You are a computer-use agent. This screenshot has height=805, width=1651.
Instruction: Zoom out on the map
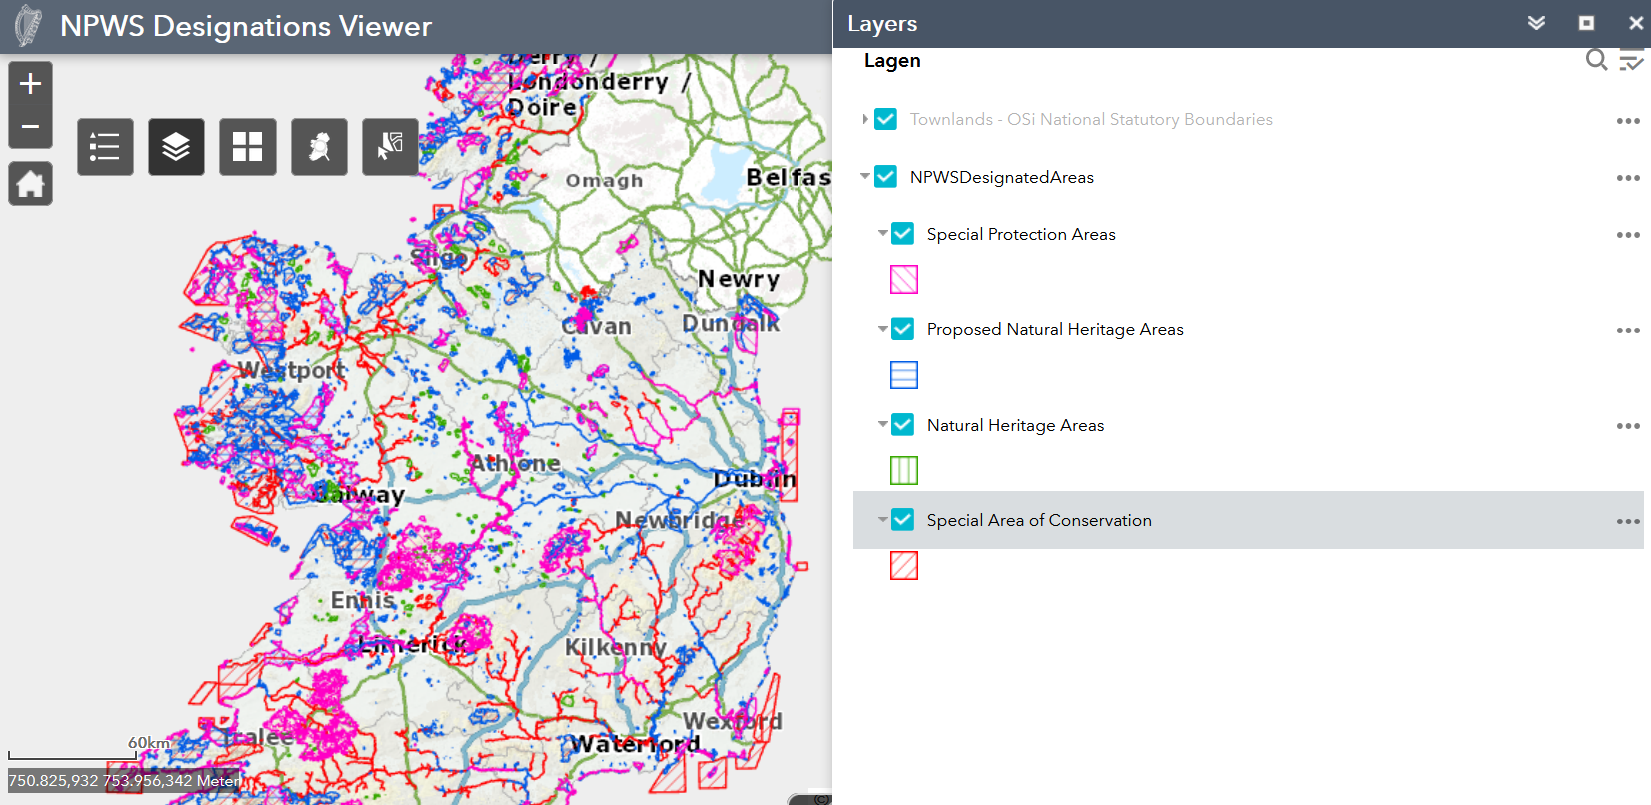click(x=31, y=127)
